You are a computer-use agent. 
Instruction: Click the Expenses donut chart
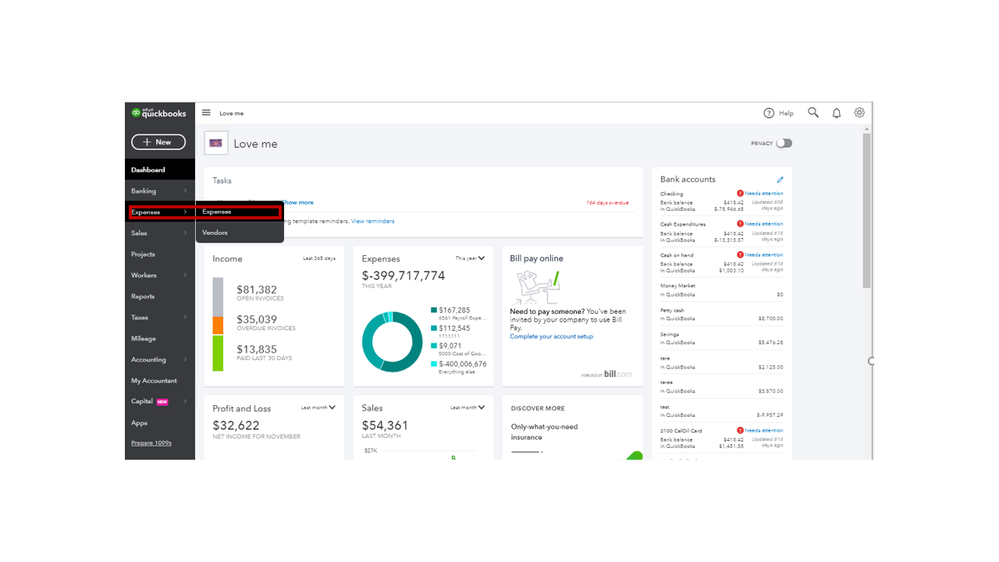(x=392, y=342)
